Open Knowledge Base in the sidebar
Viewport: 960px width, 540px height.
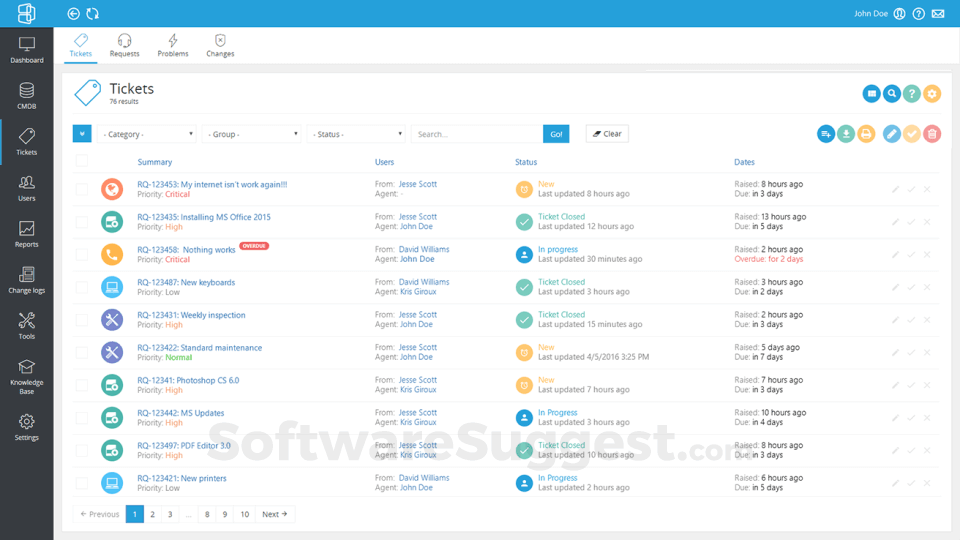tap(26, 377)
